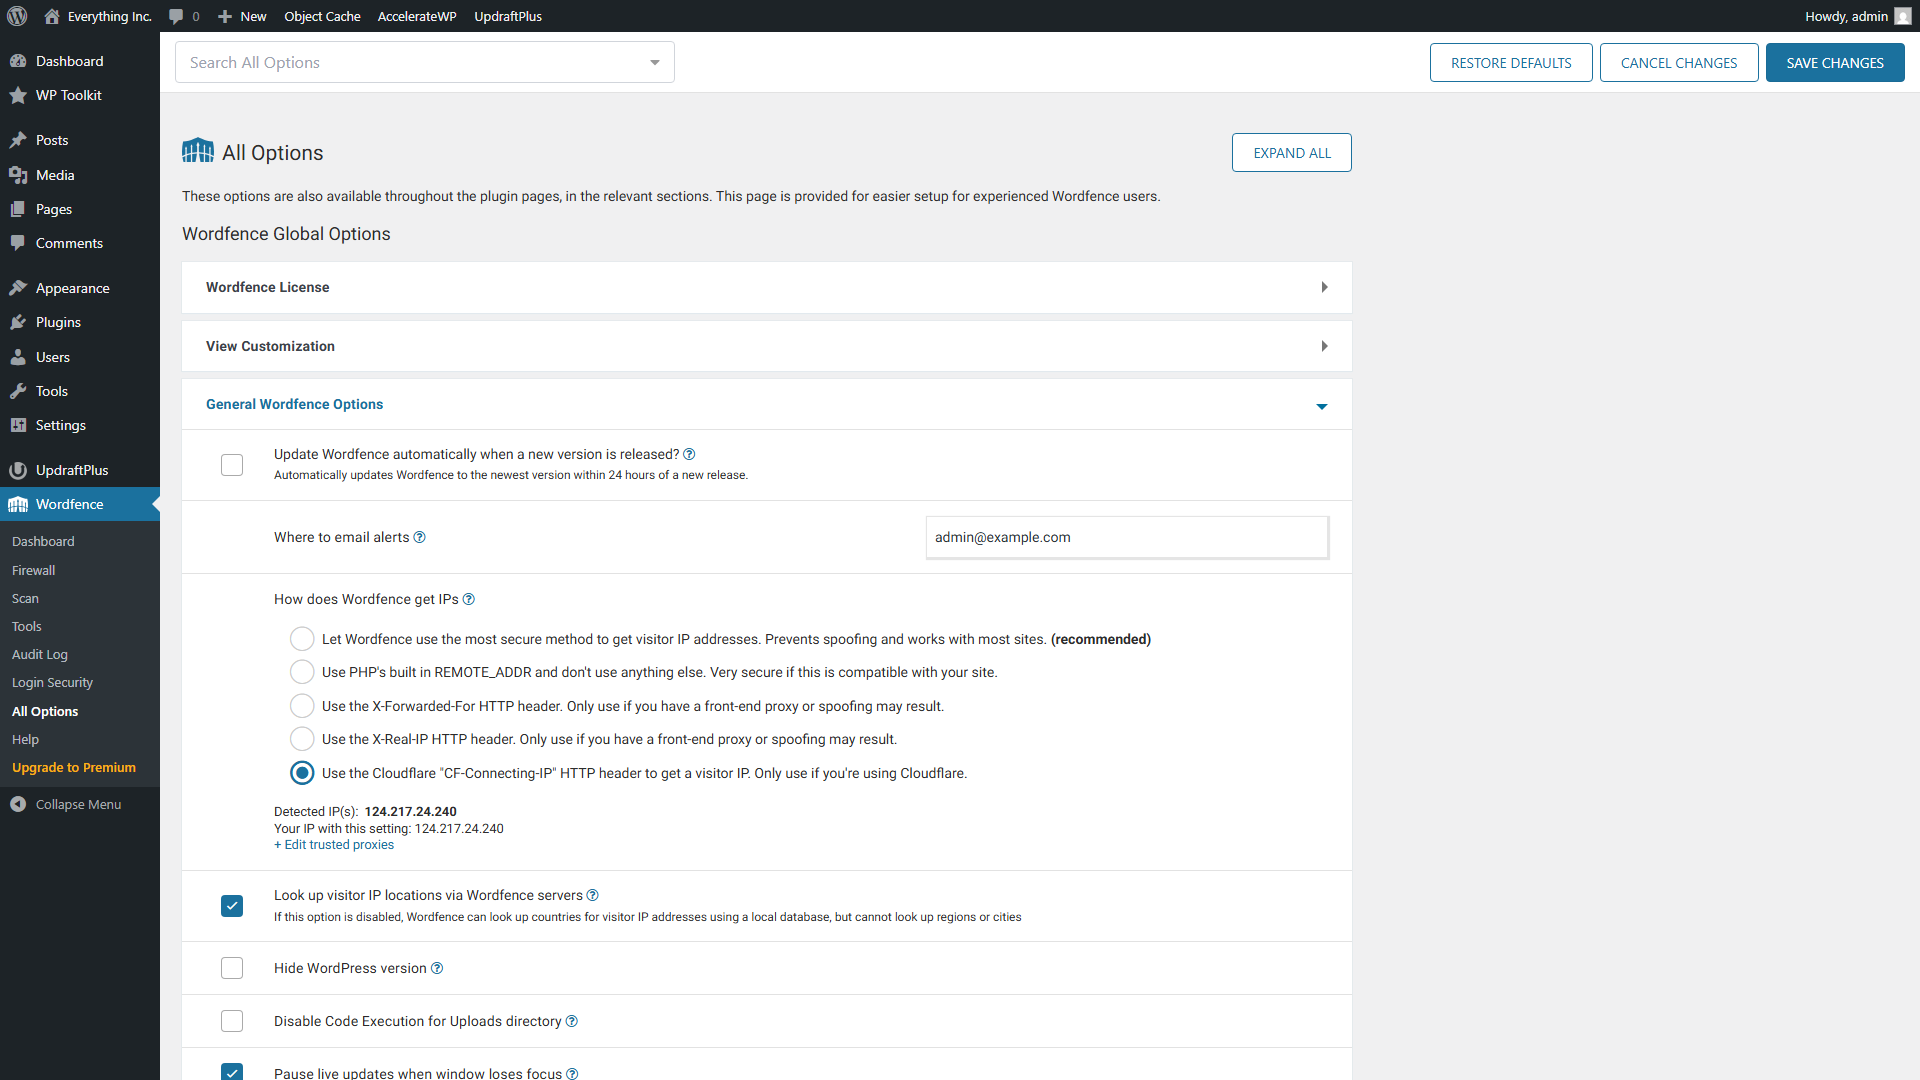Check Disable Code Execution for Uploads directory

tap(232, 1021)
